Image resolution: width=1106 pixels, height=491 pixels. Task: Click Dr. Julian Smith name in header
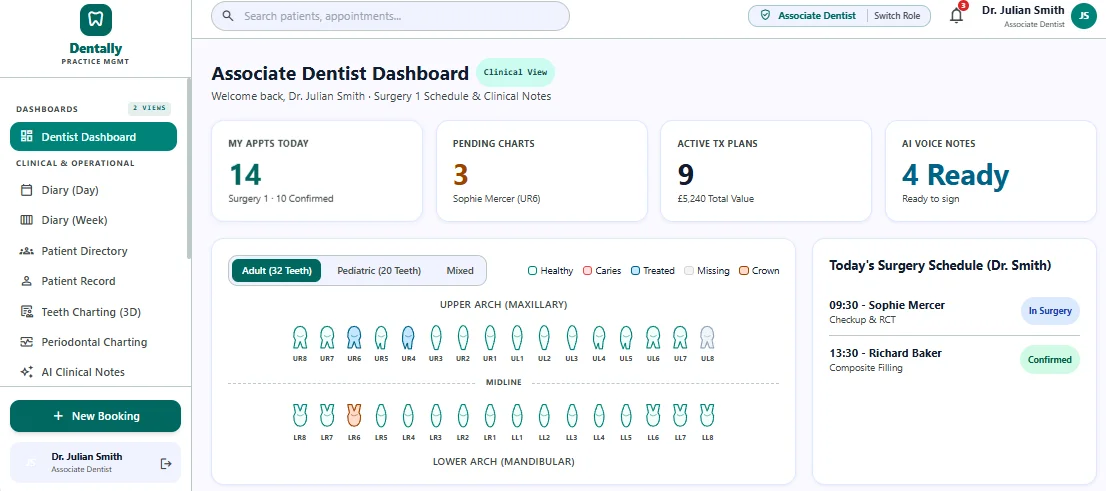coord(1023,11)
